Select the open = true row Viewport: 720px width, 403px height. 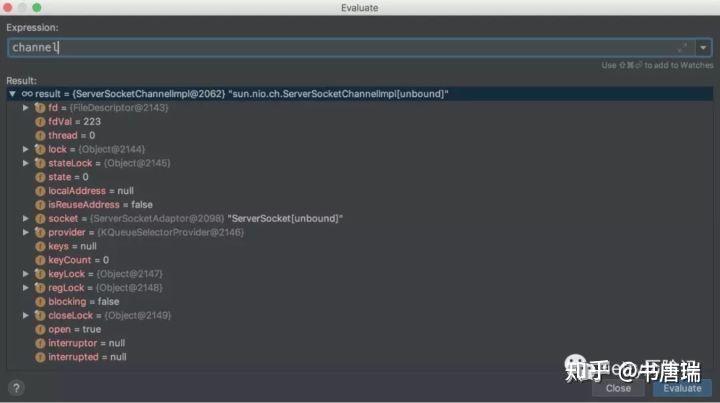pos(360,330)
